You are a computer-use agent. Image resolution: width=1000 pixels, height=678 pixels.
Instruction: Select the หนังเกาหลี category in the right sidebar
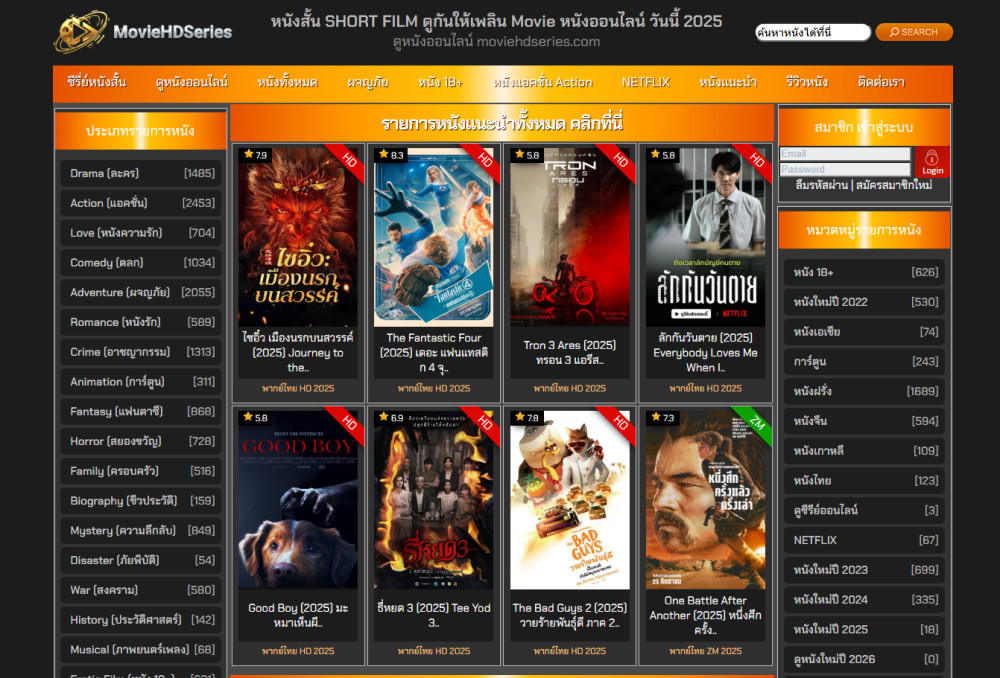pyautogui.click(x=865, y=451)
